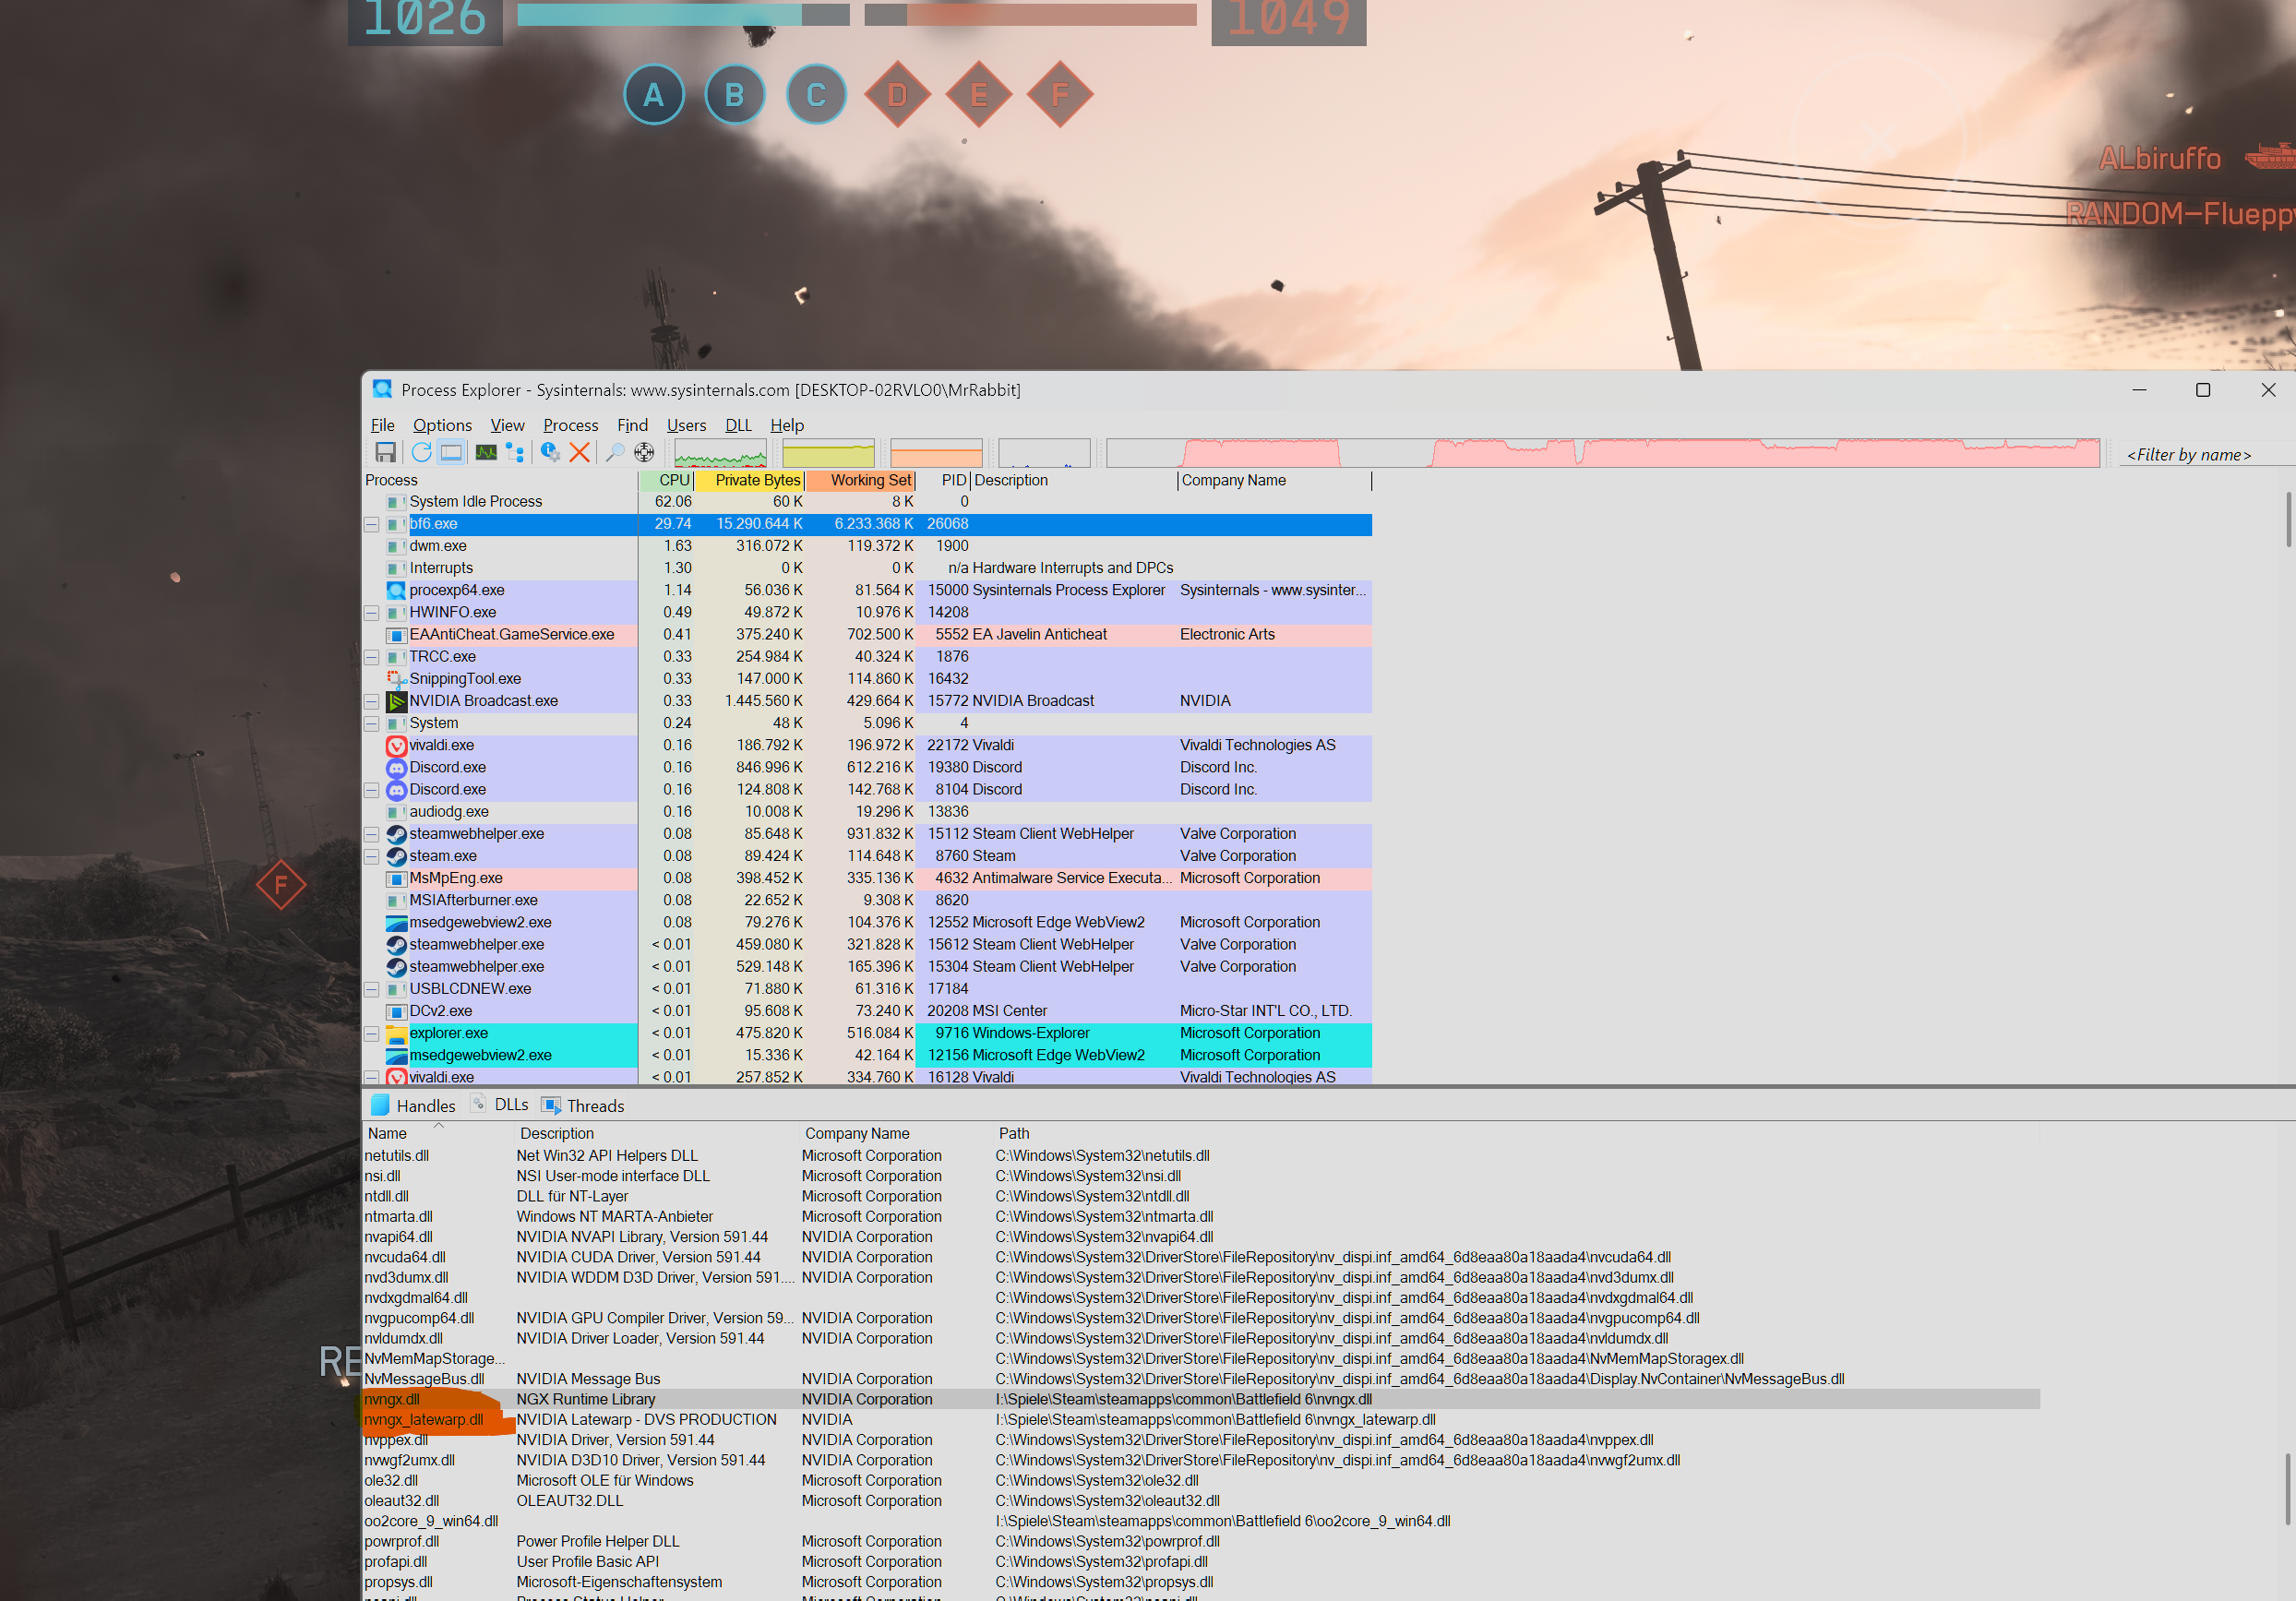Select the EAAntiCheat.GameService.exe process row

(x=511, y=635)
